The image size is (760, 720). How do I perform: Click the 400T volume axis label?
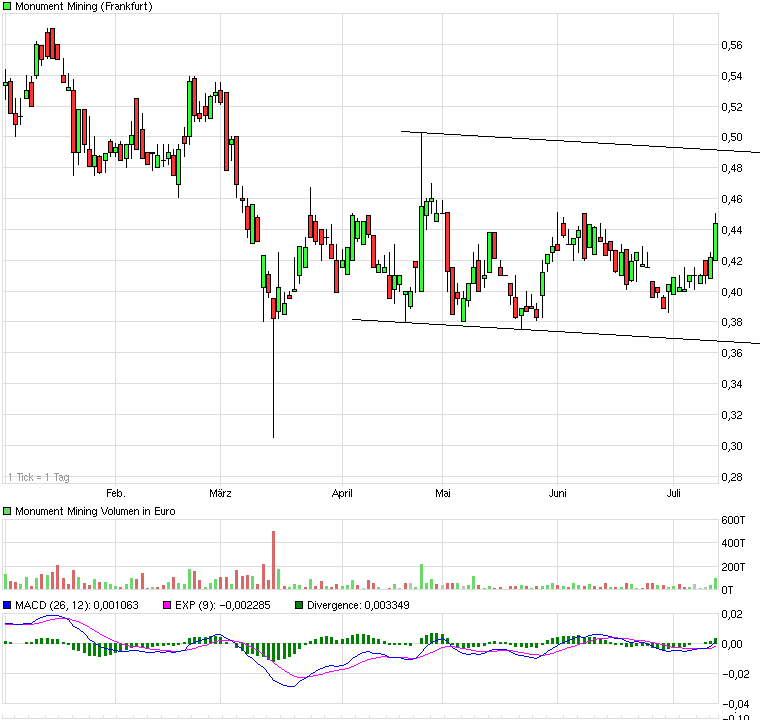click(x=733, y=543)
